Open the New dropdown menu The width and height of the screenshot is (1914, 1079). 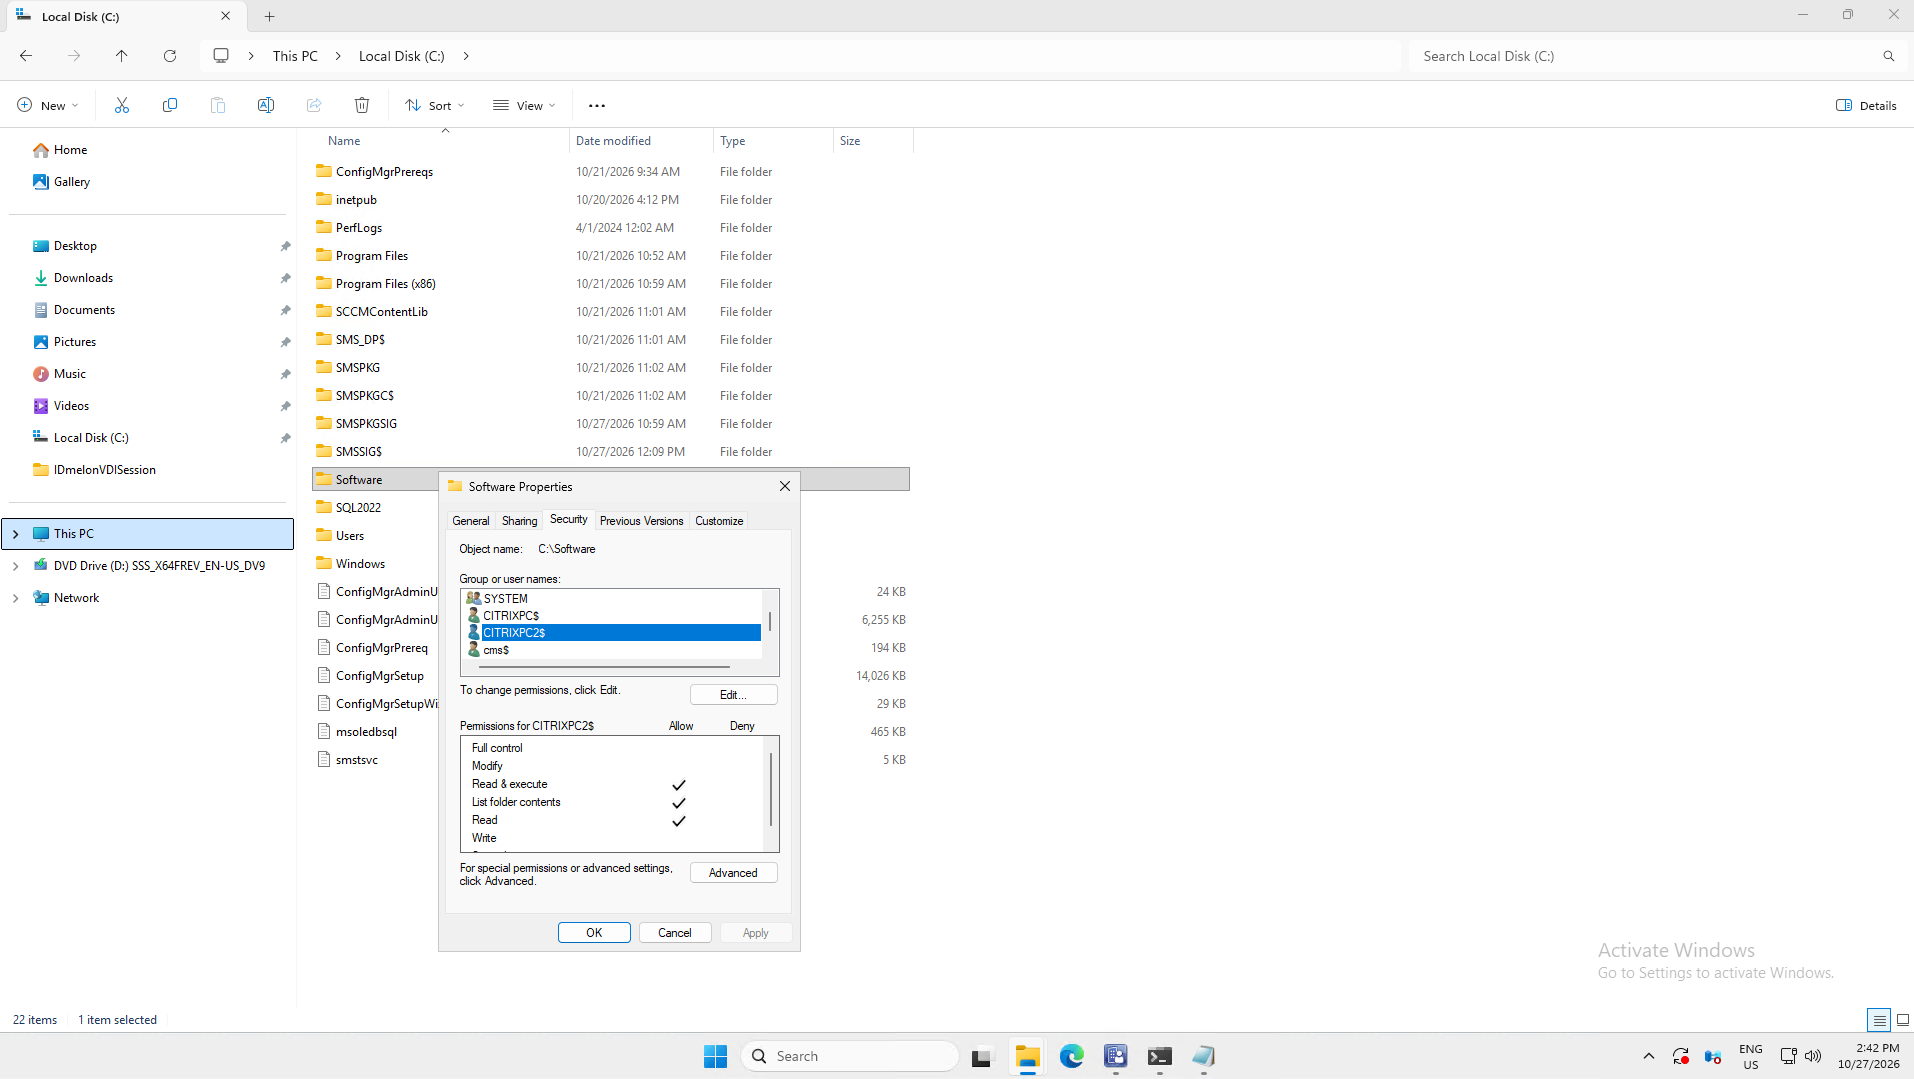click(48, 105)
